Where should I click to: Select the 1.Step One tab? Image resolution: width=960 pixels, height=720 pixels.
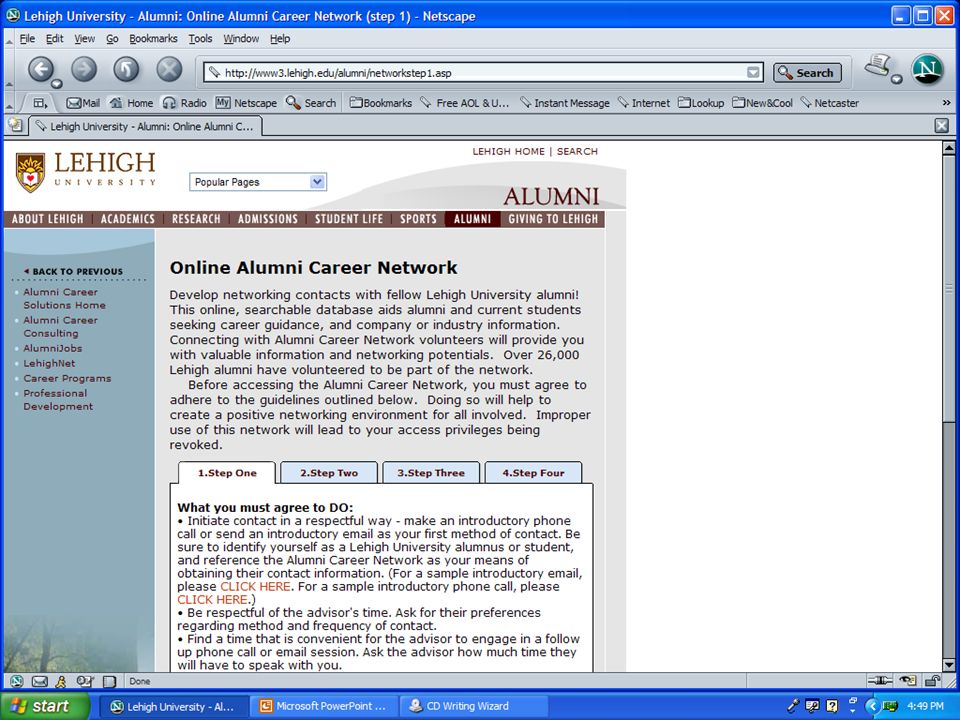coord(227,473)
